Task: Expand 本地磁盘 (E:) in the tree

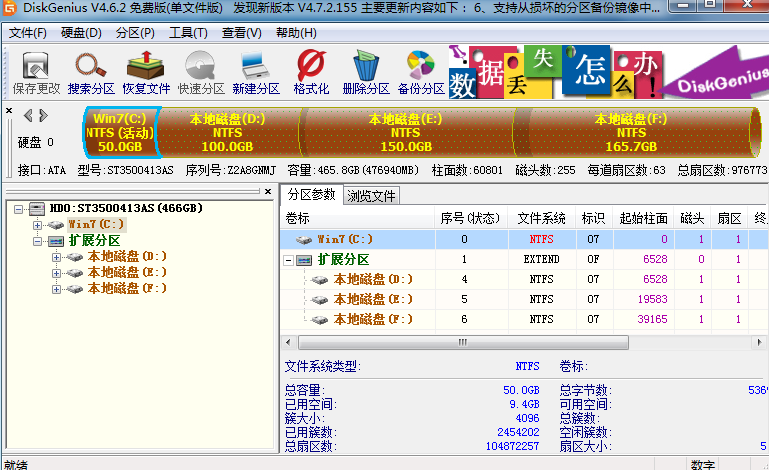Action: pyautogui.click(x=56, y=273)
